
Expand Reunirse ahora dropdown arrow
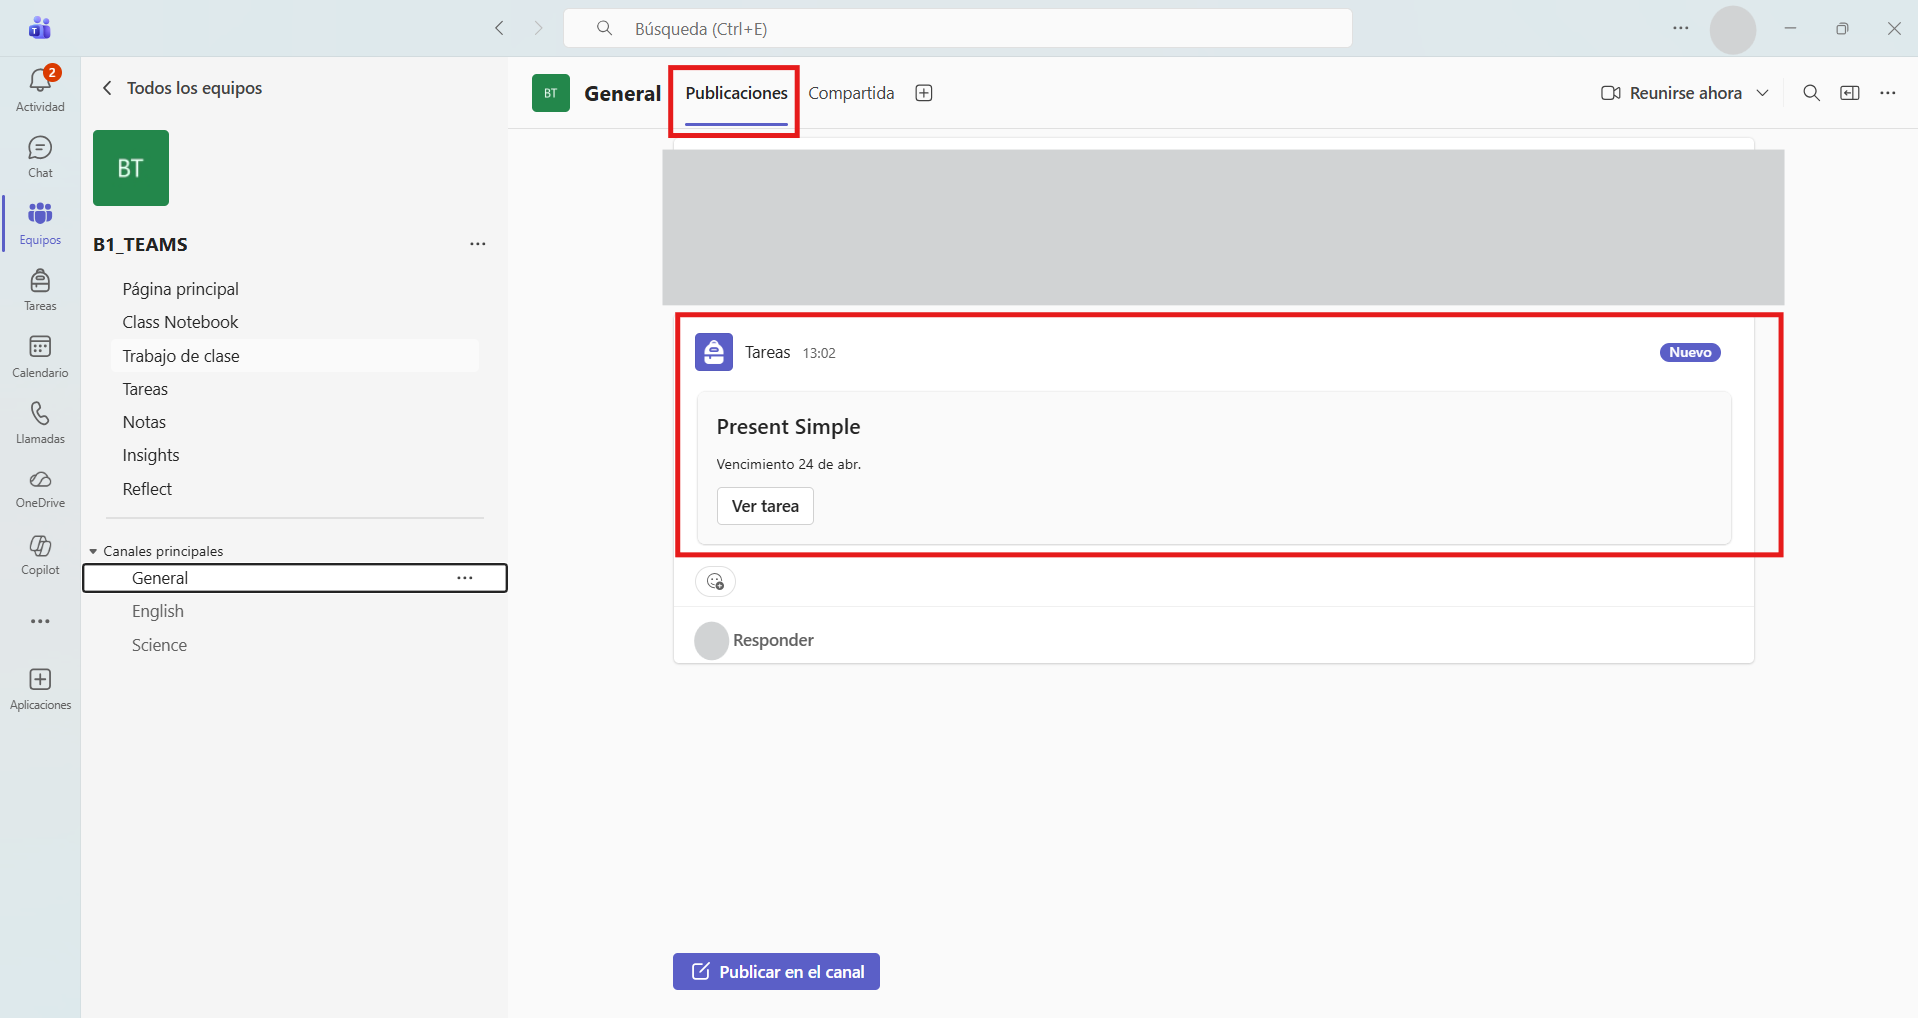(x=1763, y=93)
